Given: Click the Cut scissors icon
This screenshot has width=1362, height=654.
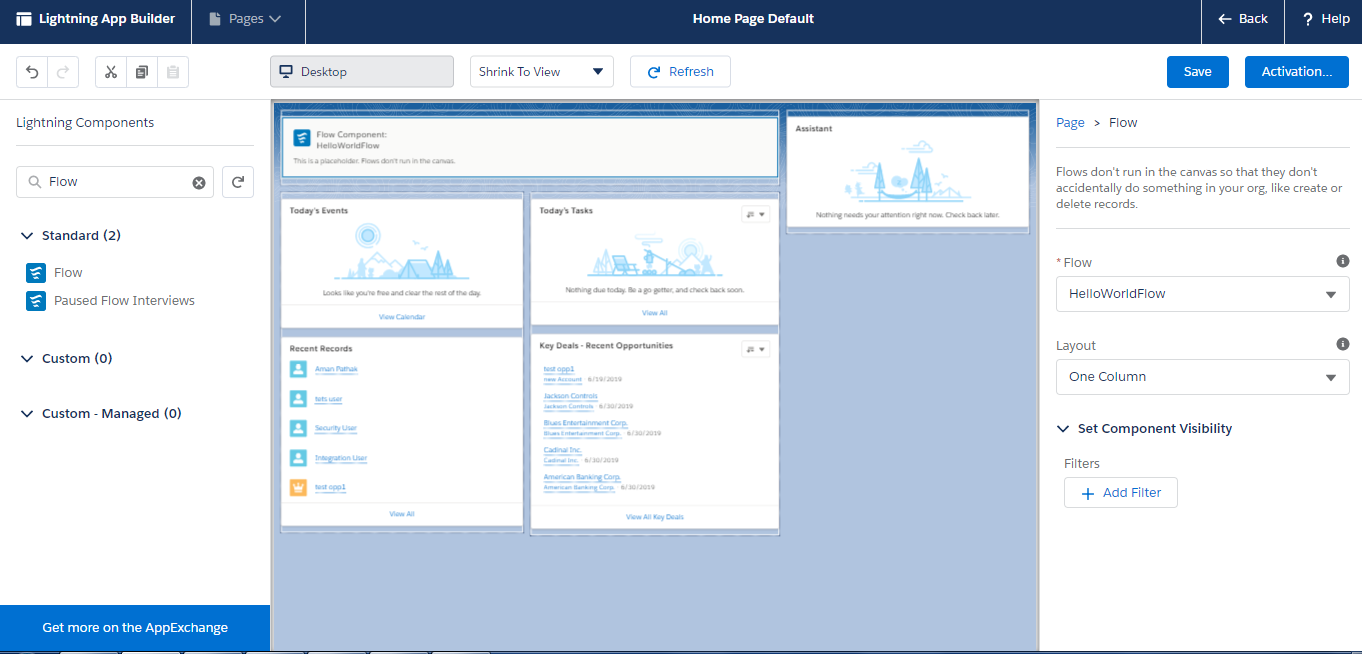Looking at the screenshot, I should click(111, 72).
